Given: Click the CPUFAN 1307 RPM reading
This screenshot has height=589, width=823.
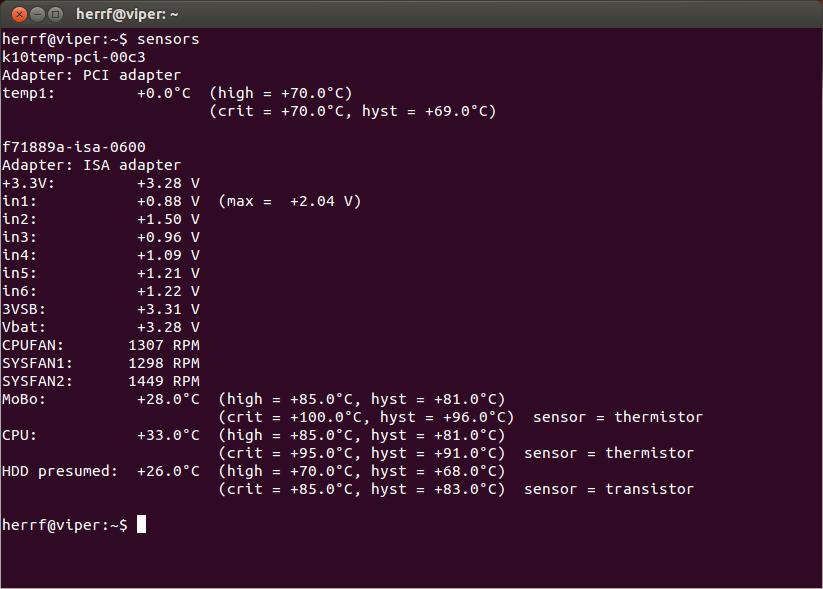Looking at the screenshot, I should click(x=163, y=345).
